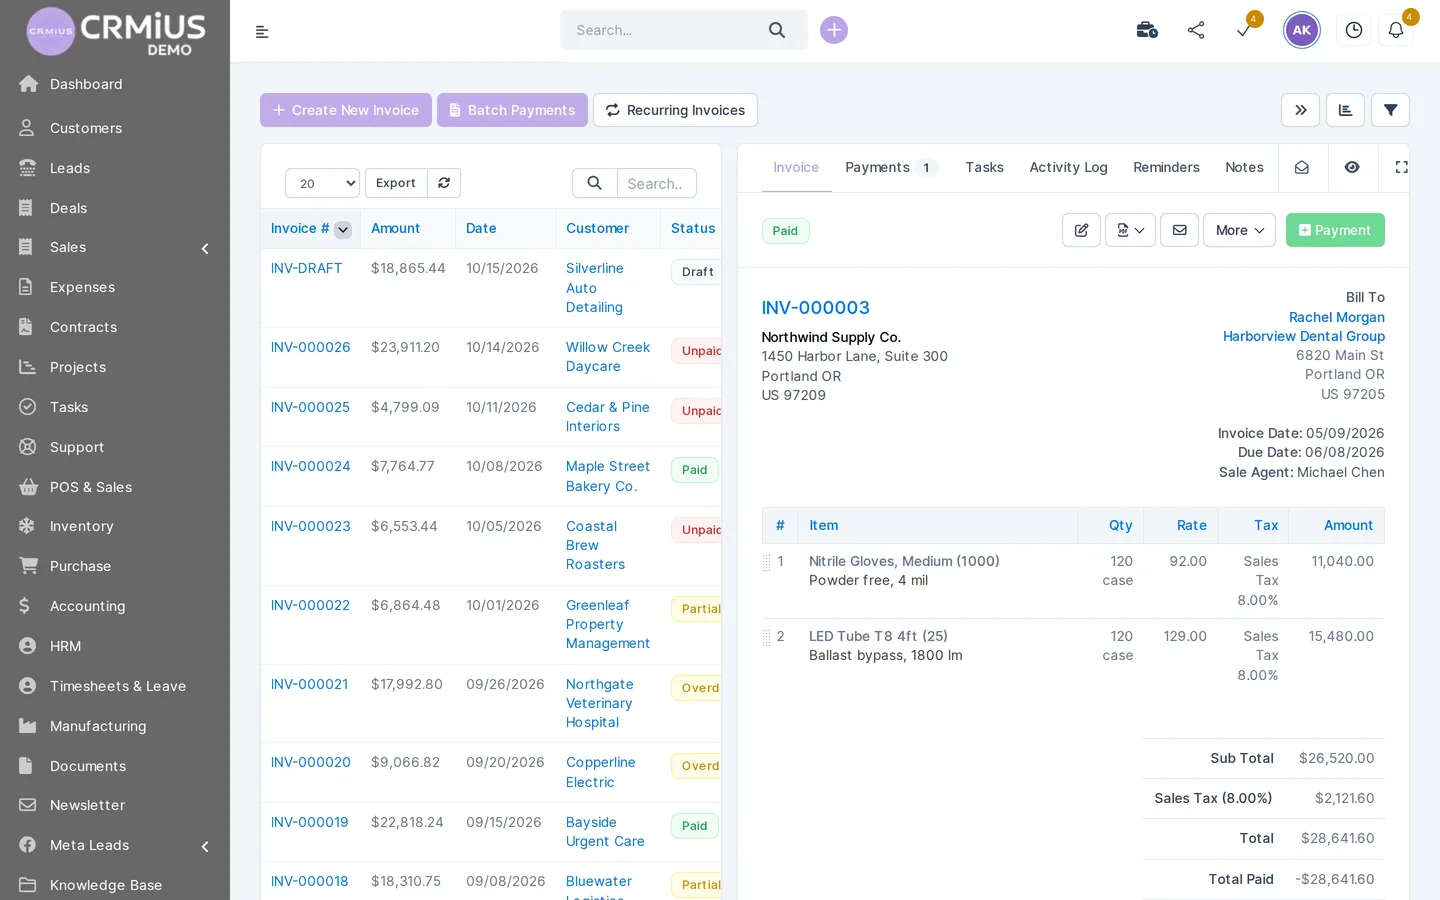Screen dimensions: 1440x900
Task: Toggle full table view with double-chevron button
Action: click(1300, 110)
